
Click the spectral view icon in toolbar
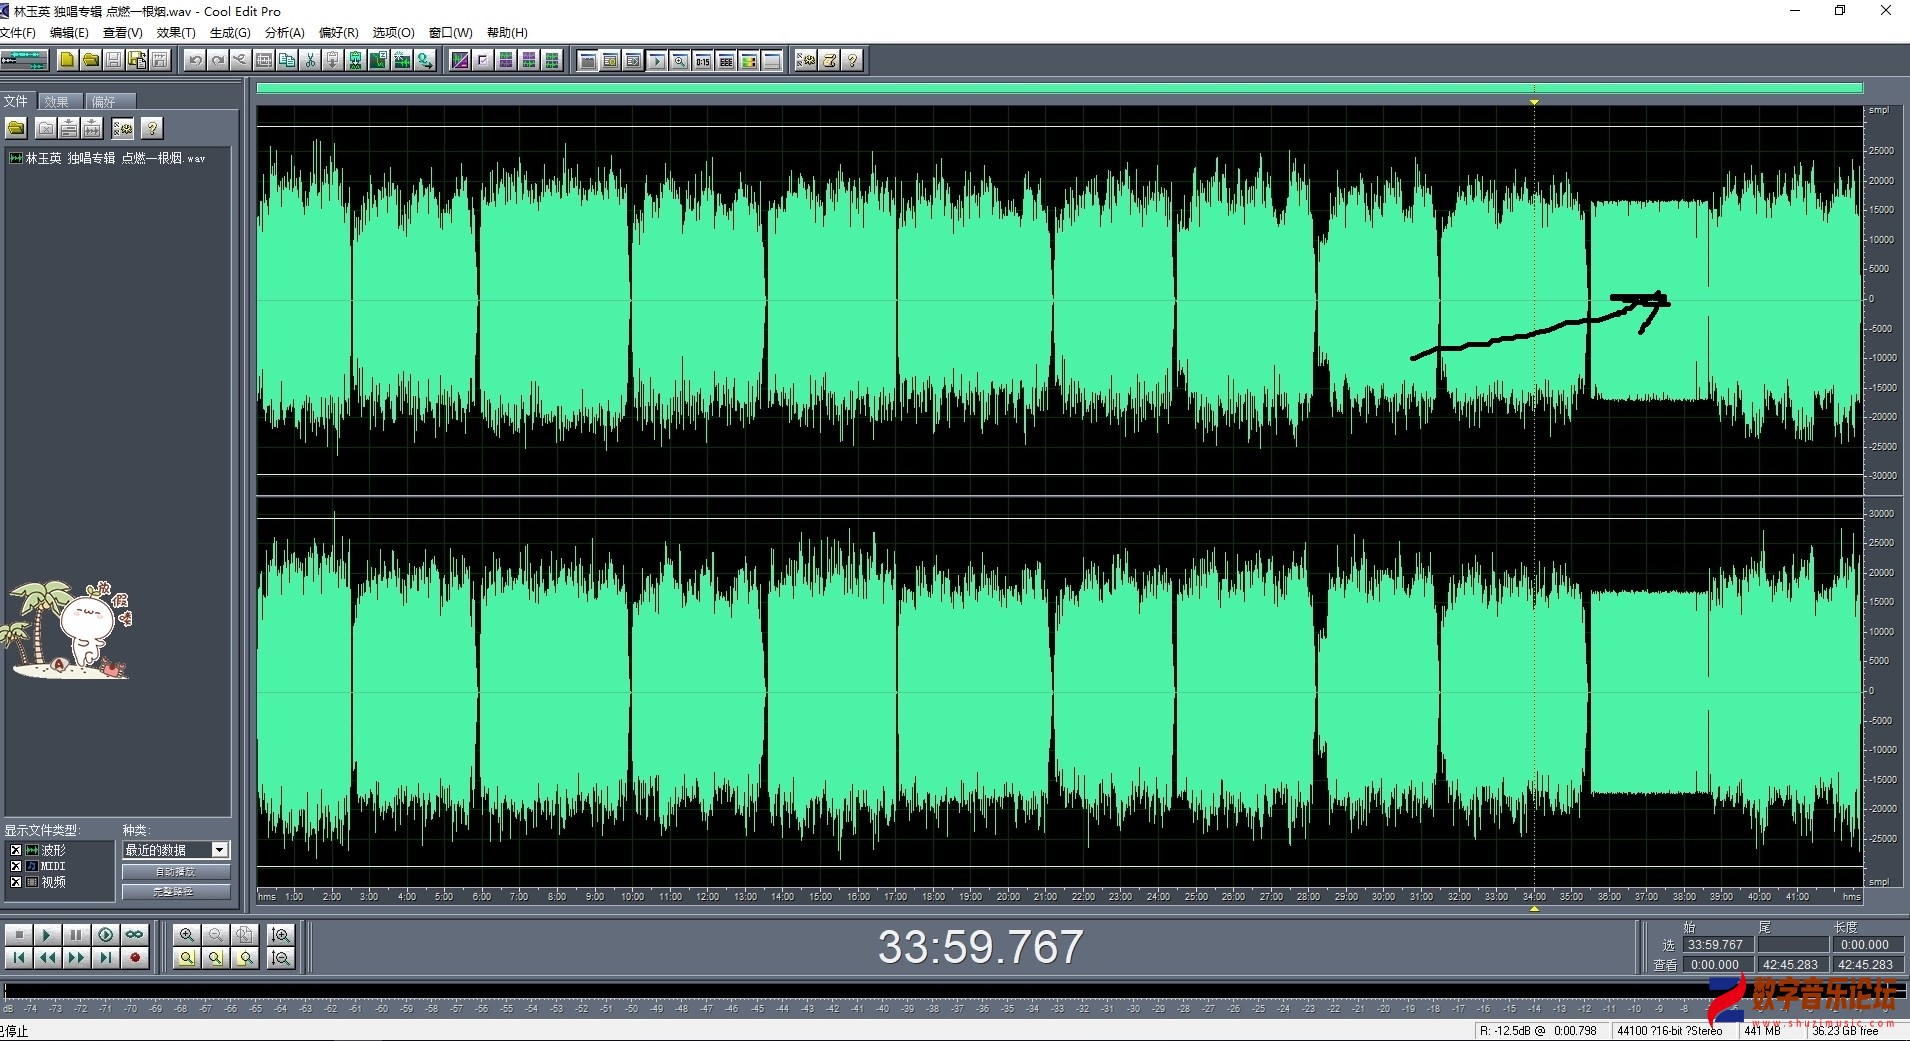click(x=459, y=61)
